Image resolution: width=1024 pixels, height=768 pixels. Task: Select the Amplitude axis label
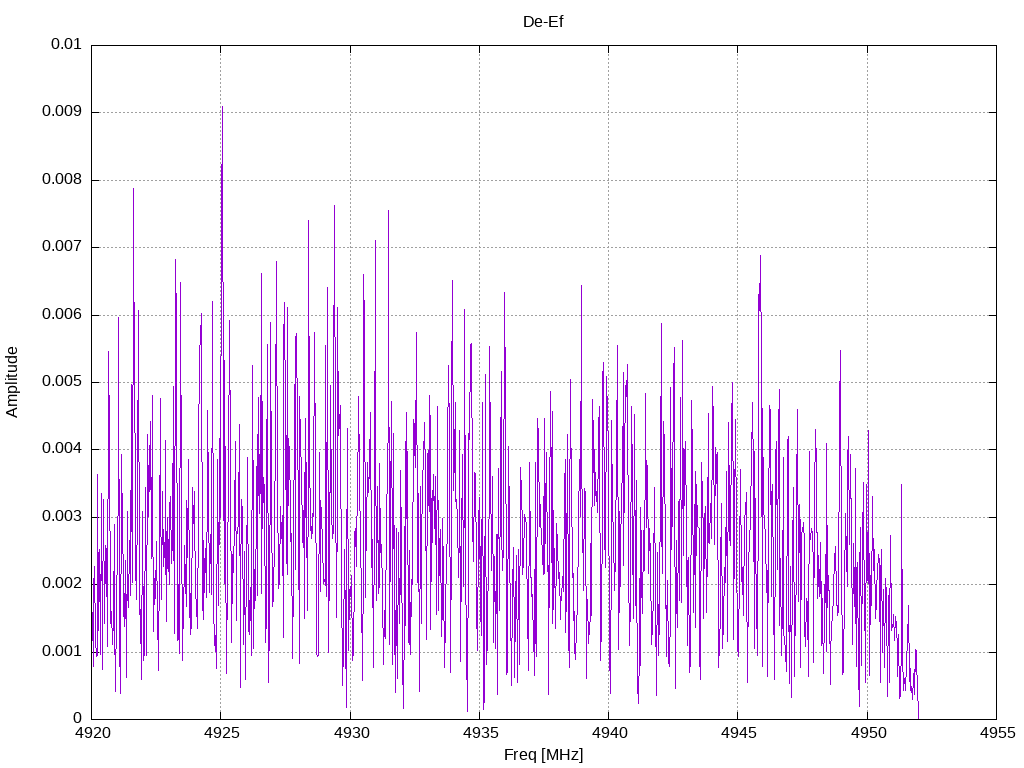tap(12, 382)
